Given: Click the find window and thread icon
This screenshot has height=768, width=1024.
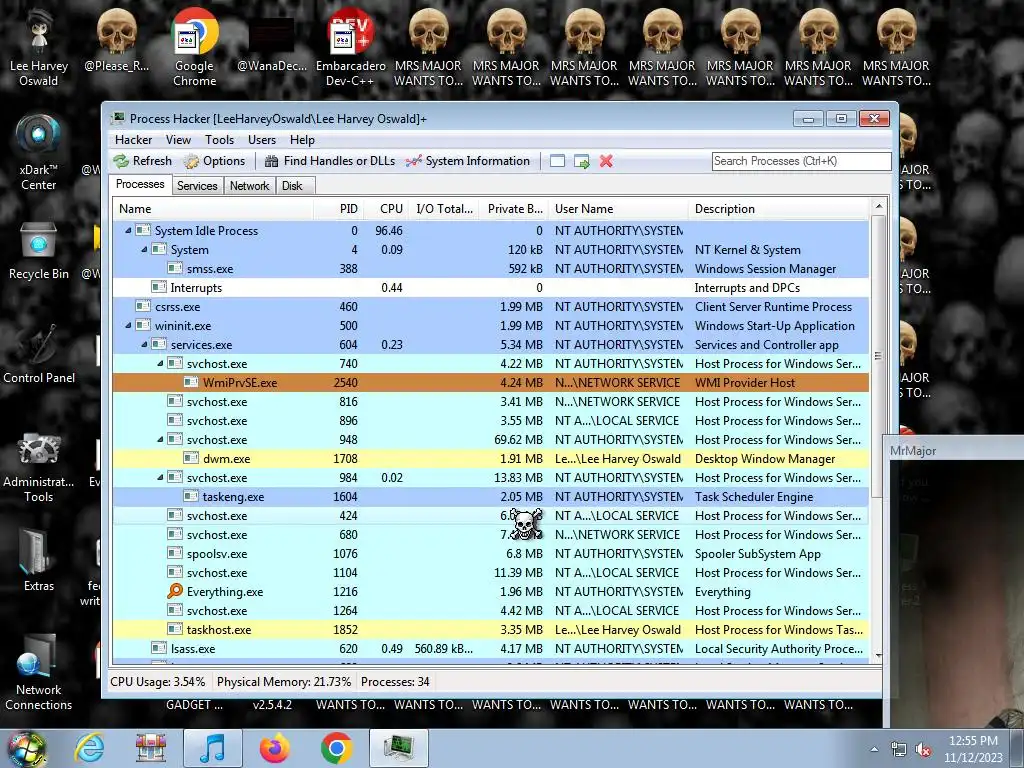Looking at the screenshot, I should [x=581, y=161].
